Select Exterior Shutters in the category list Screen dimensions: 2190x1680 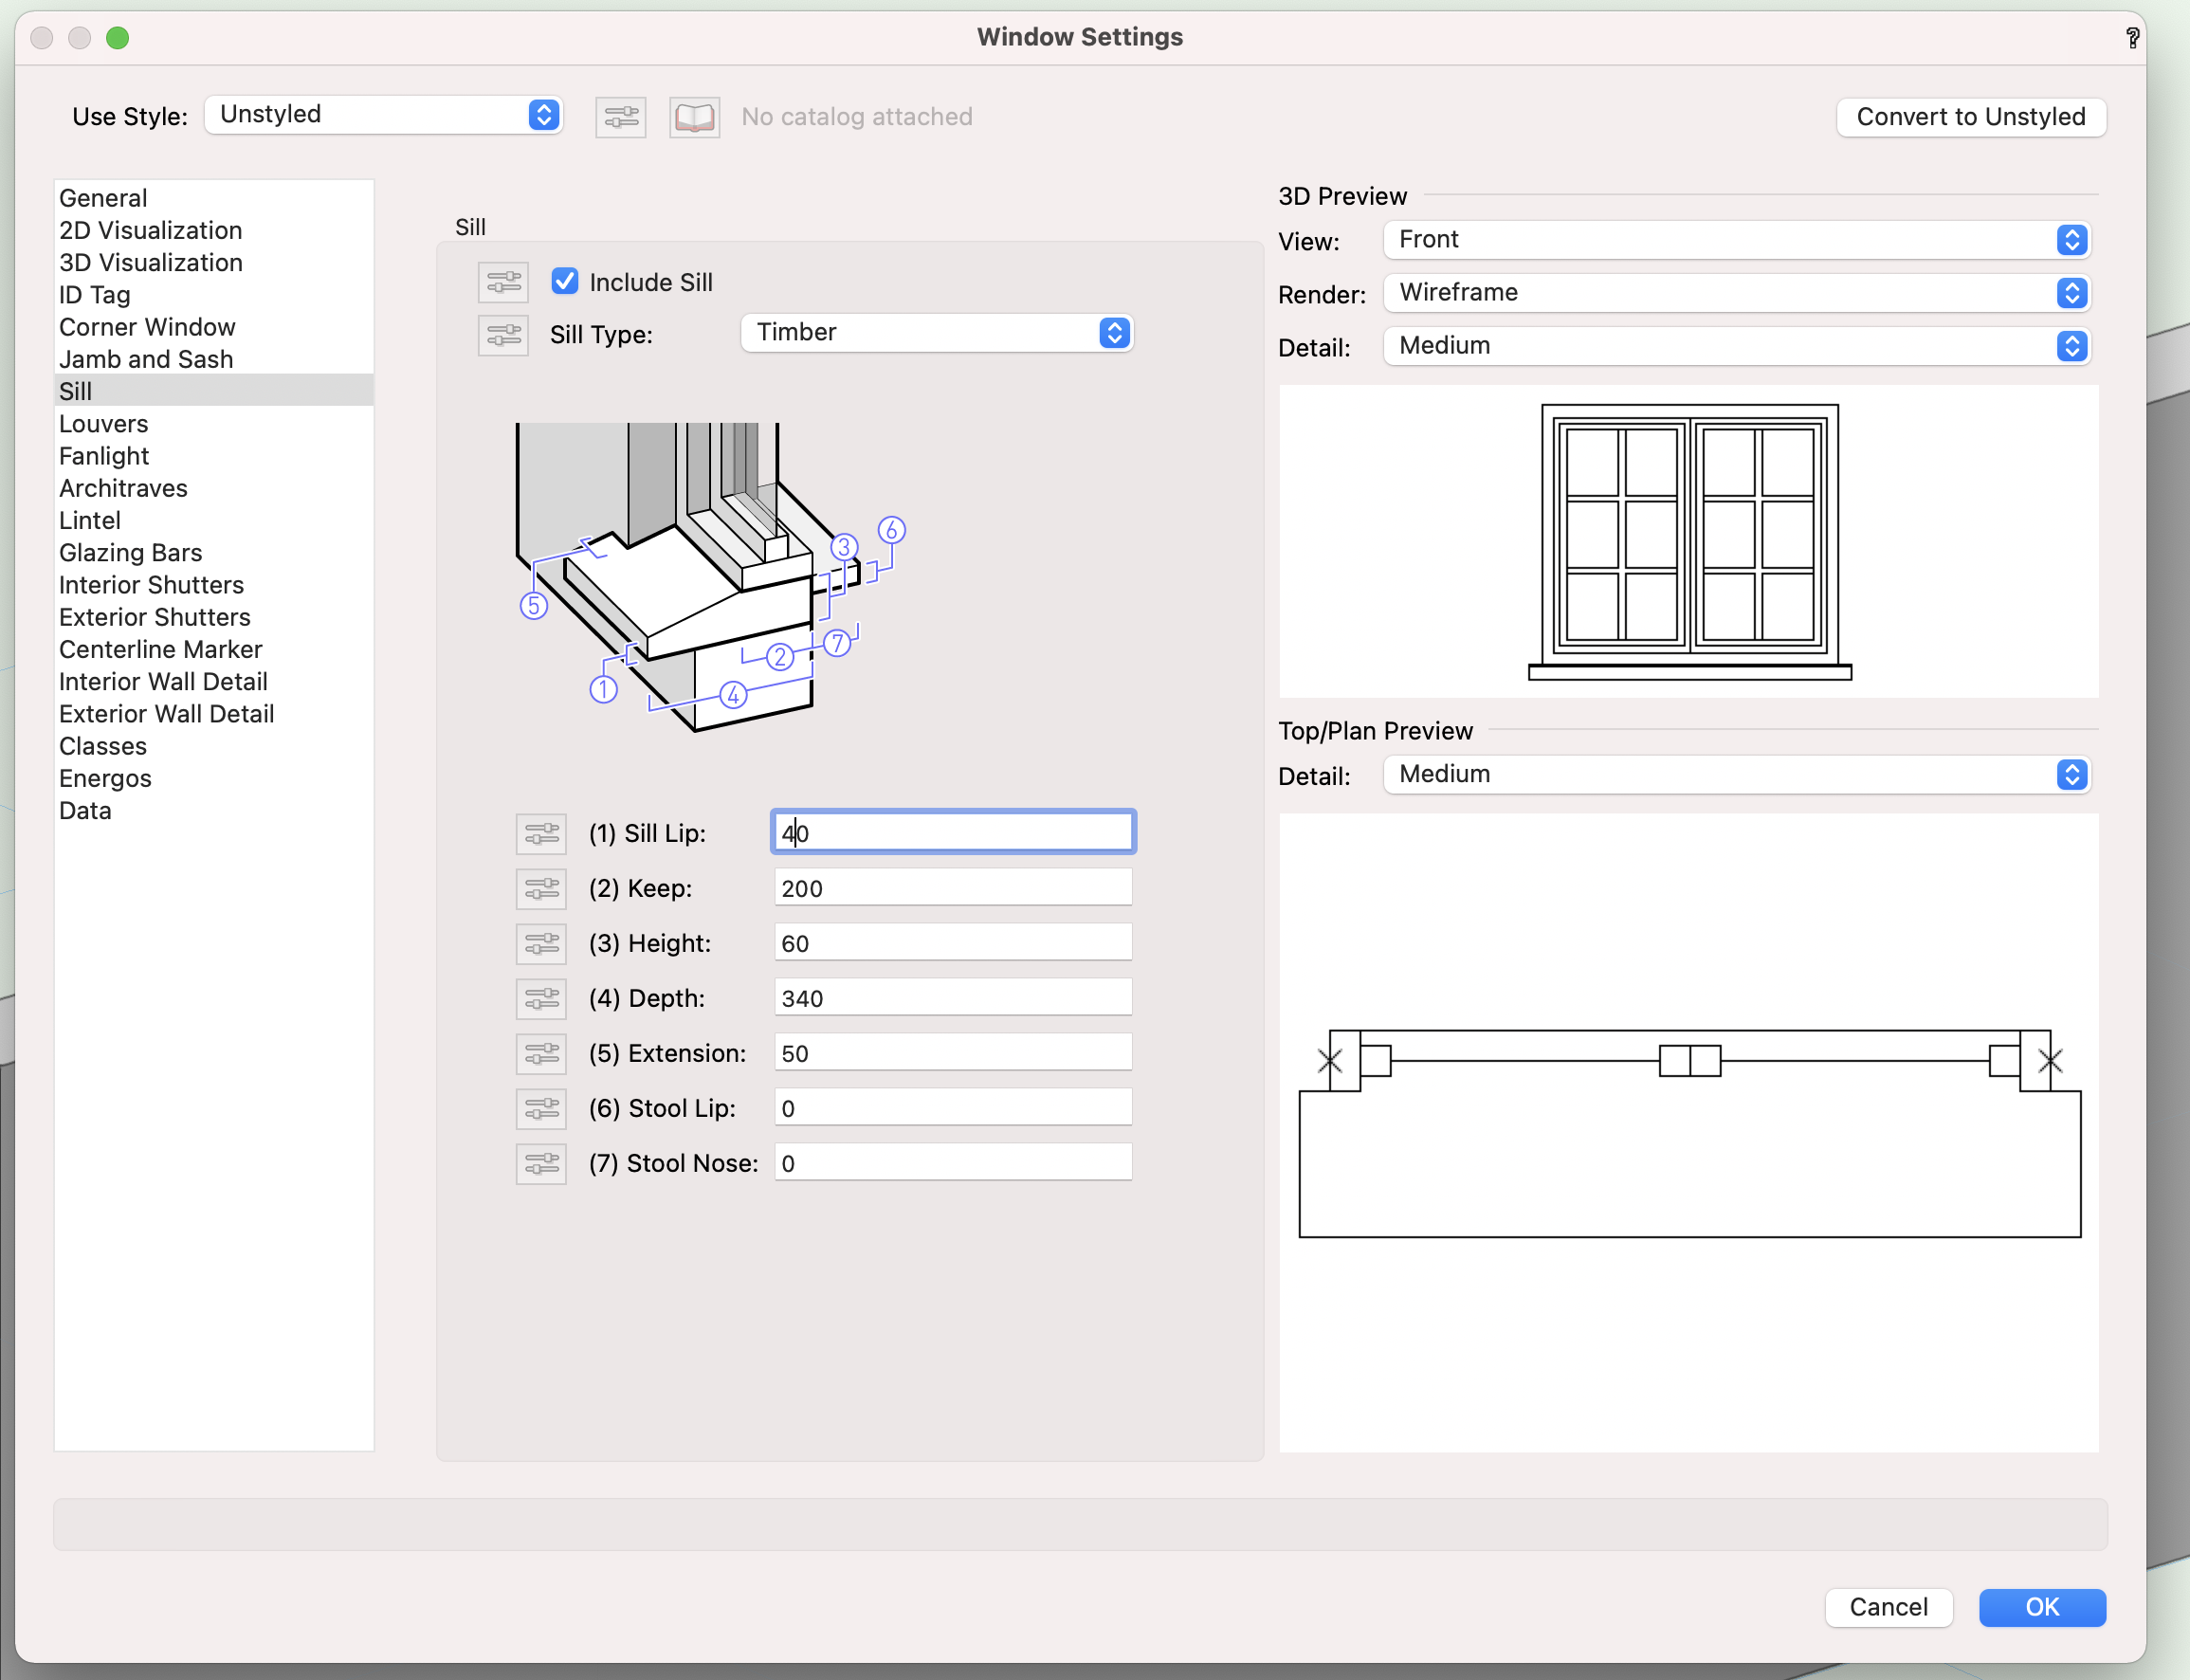click(x=154, y=617)
